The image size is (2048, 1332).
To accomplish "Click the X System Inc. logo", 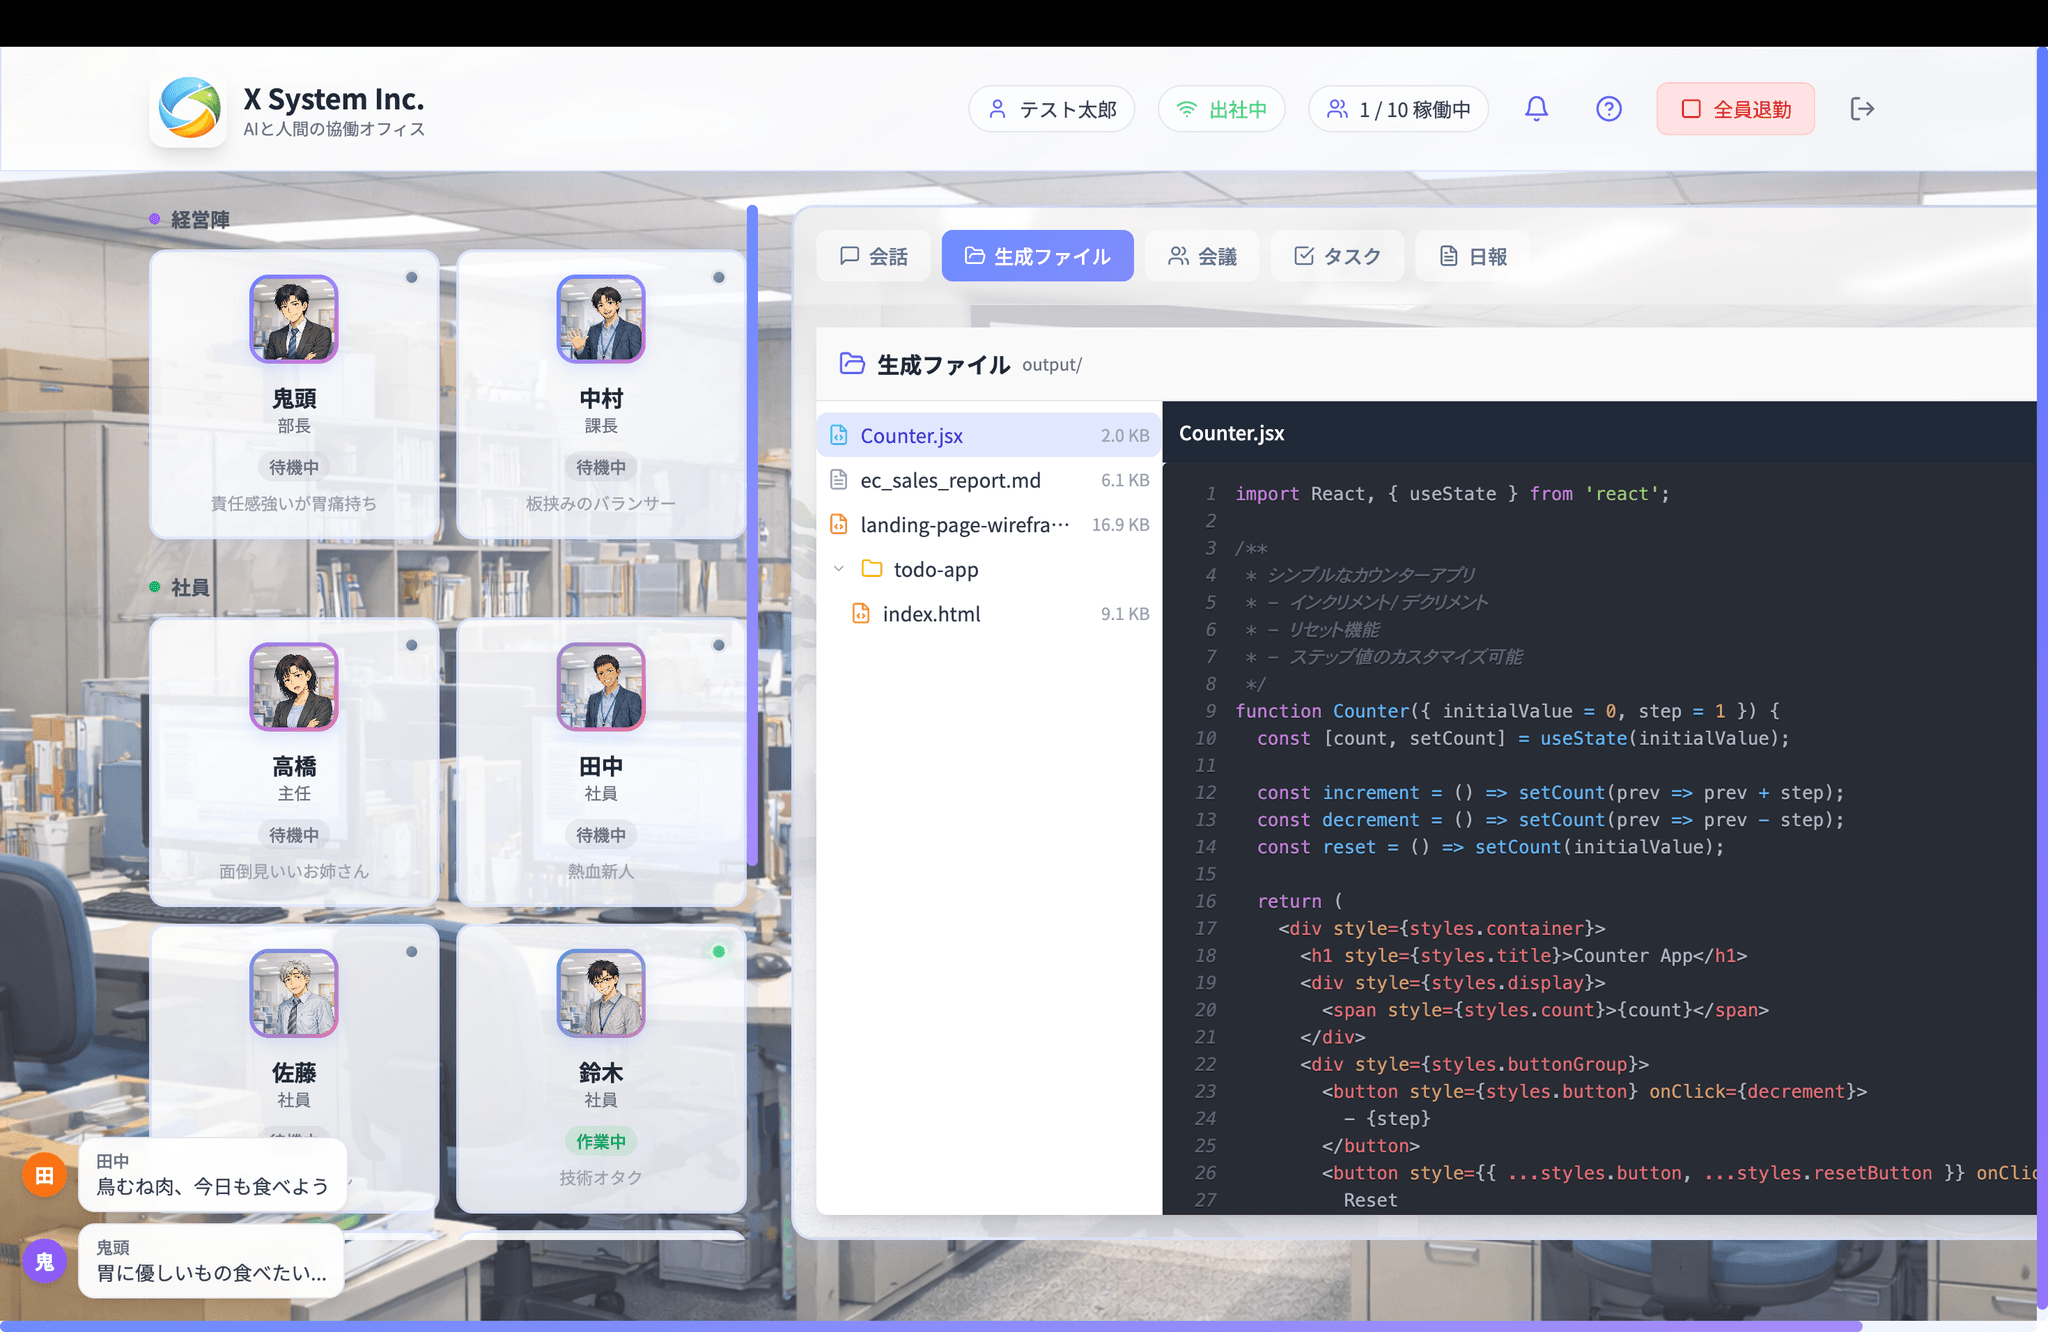I will [x=189, y=109].
